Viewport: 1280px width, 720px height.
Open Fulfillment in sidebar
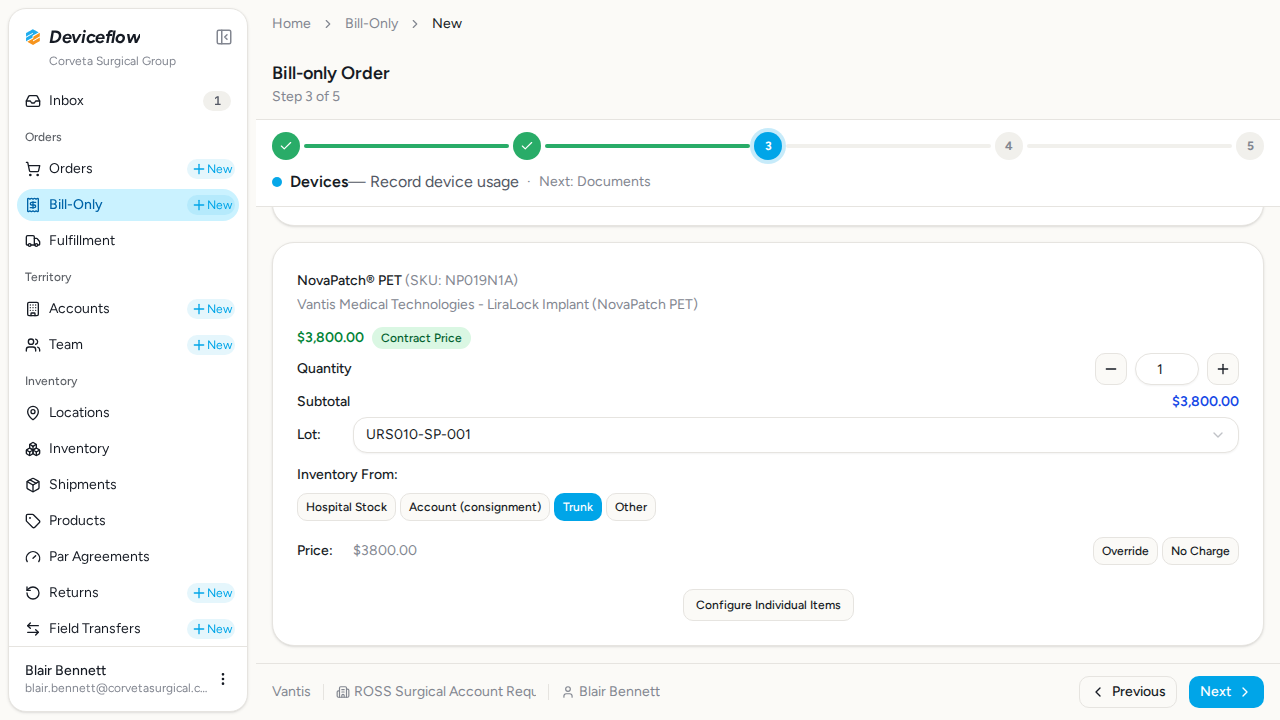128,241
